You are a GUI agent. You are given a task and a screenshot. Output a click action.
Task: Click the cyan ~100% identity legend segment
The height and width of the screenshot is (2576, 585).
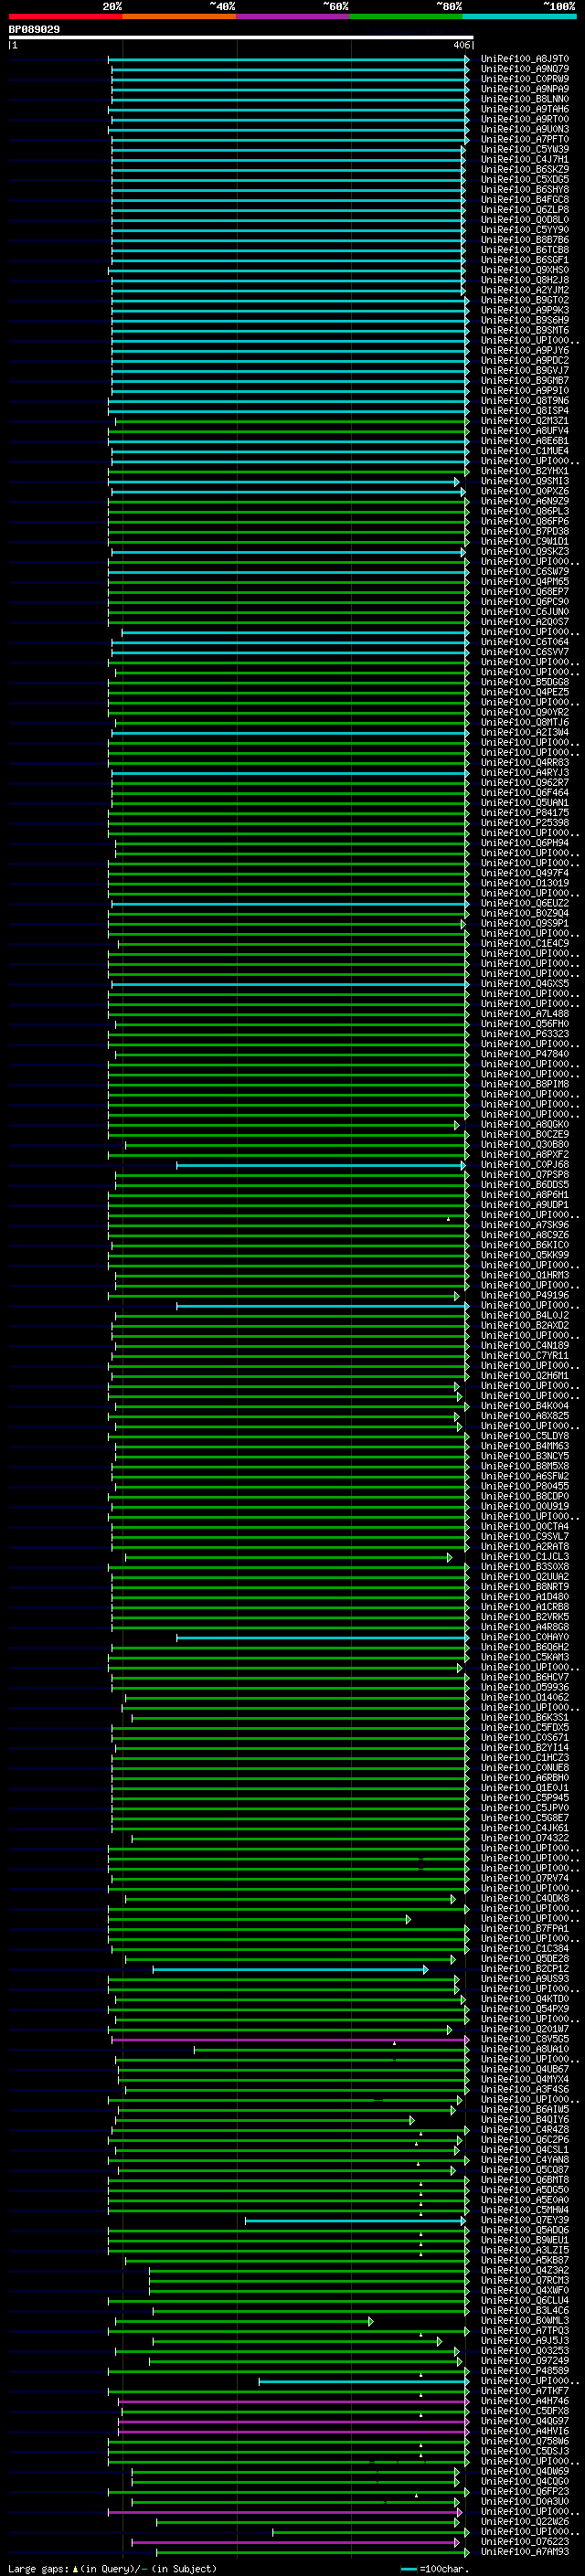(519, 16)
